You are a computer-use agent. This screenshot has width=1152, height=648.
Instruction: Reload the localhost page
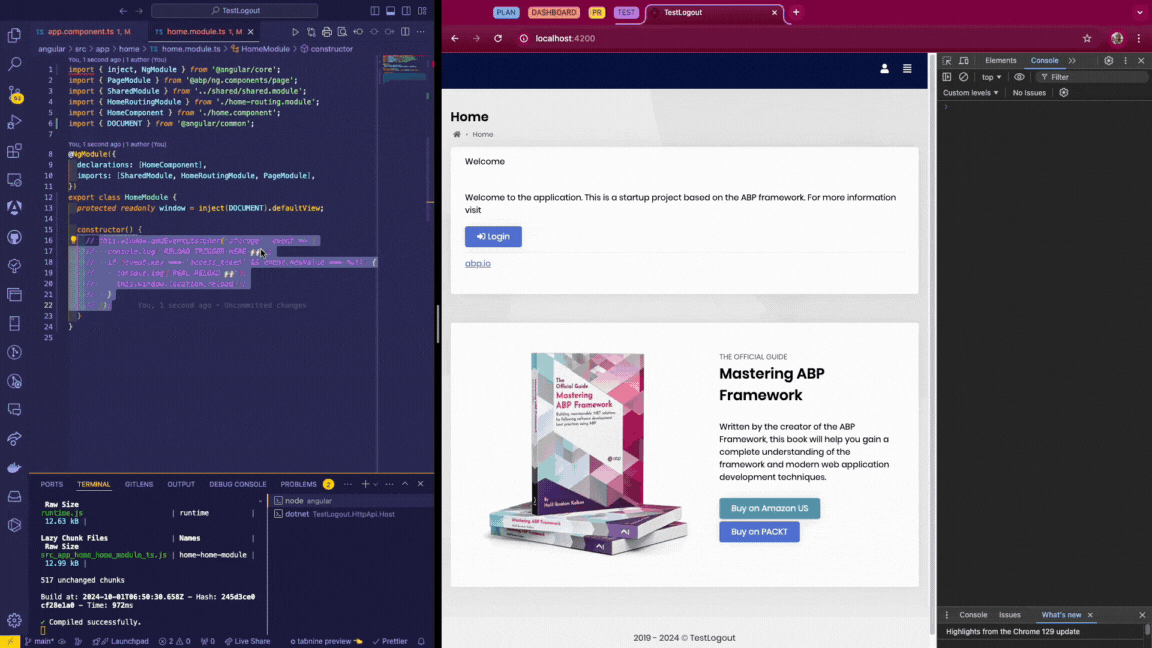point(498,38)
